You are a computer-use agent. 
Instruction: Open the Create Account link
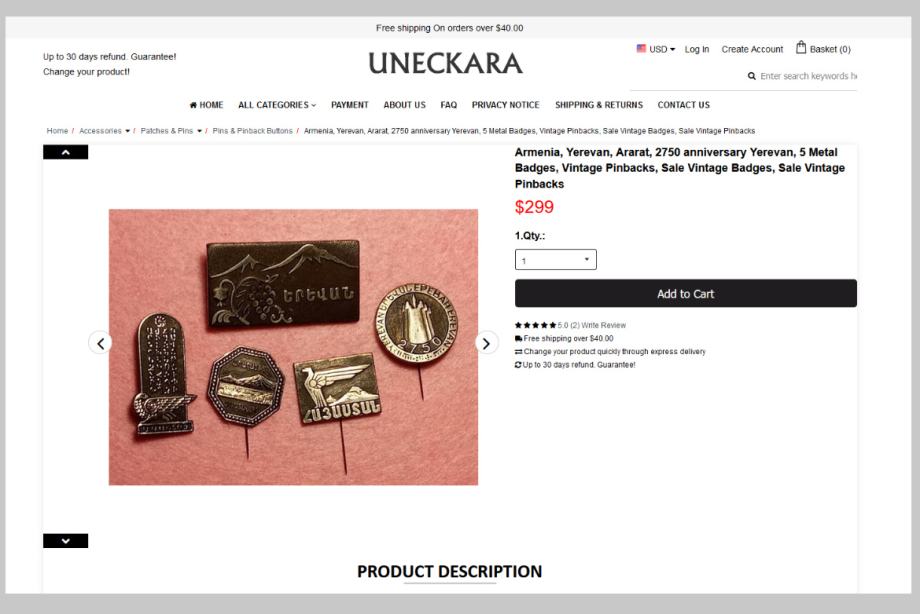[x=752, y=49]
